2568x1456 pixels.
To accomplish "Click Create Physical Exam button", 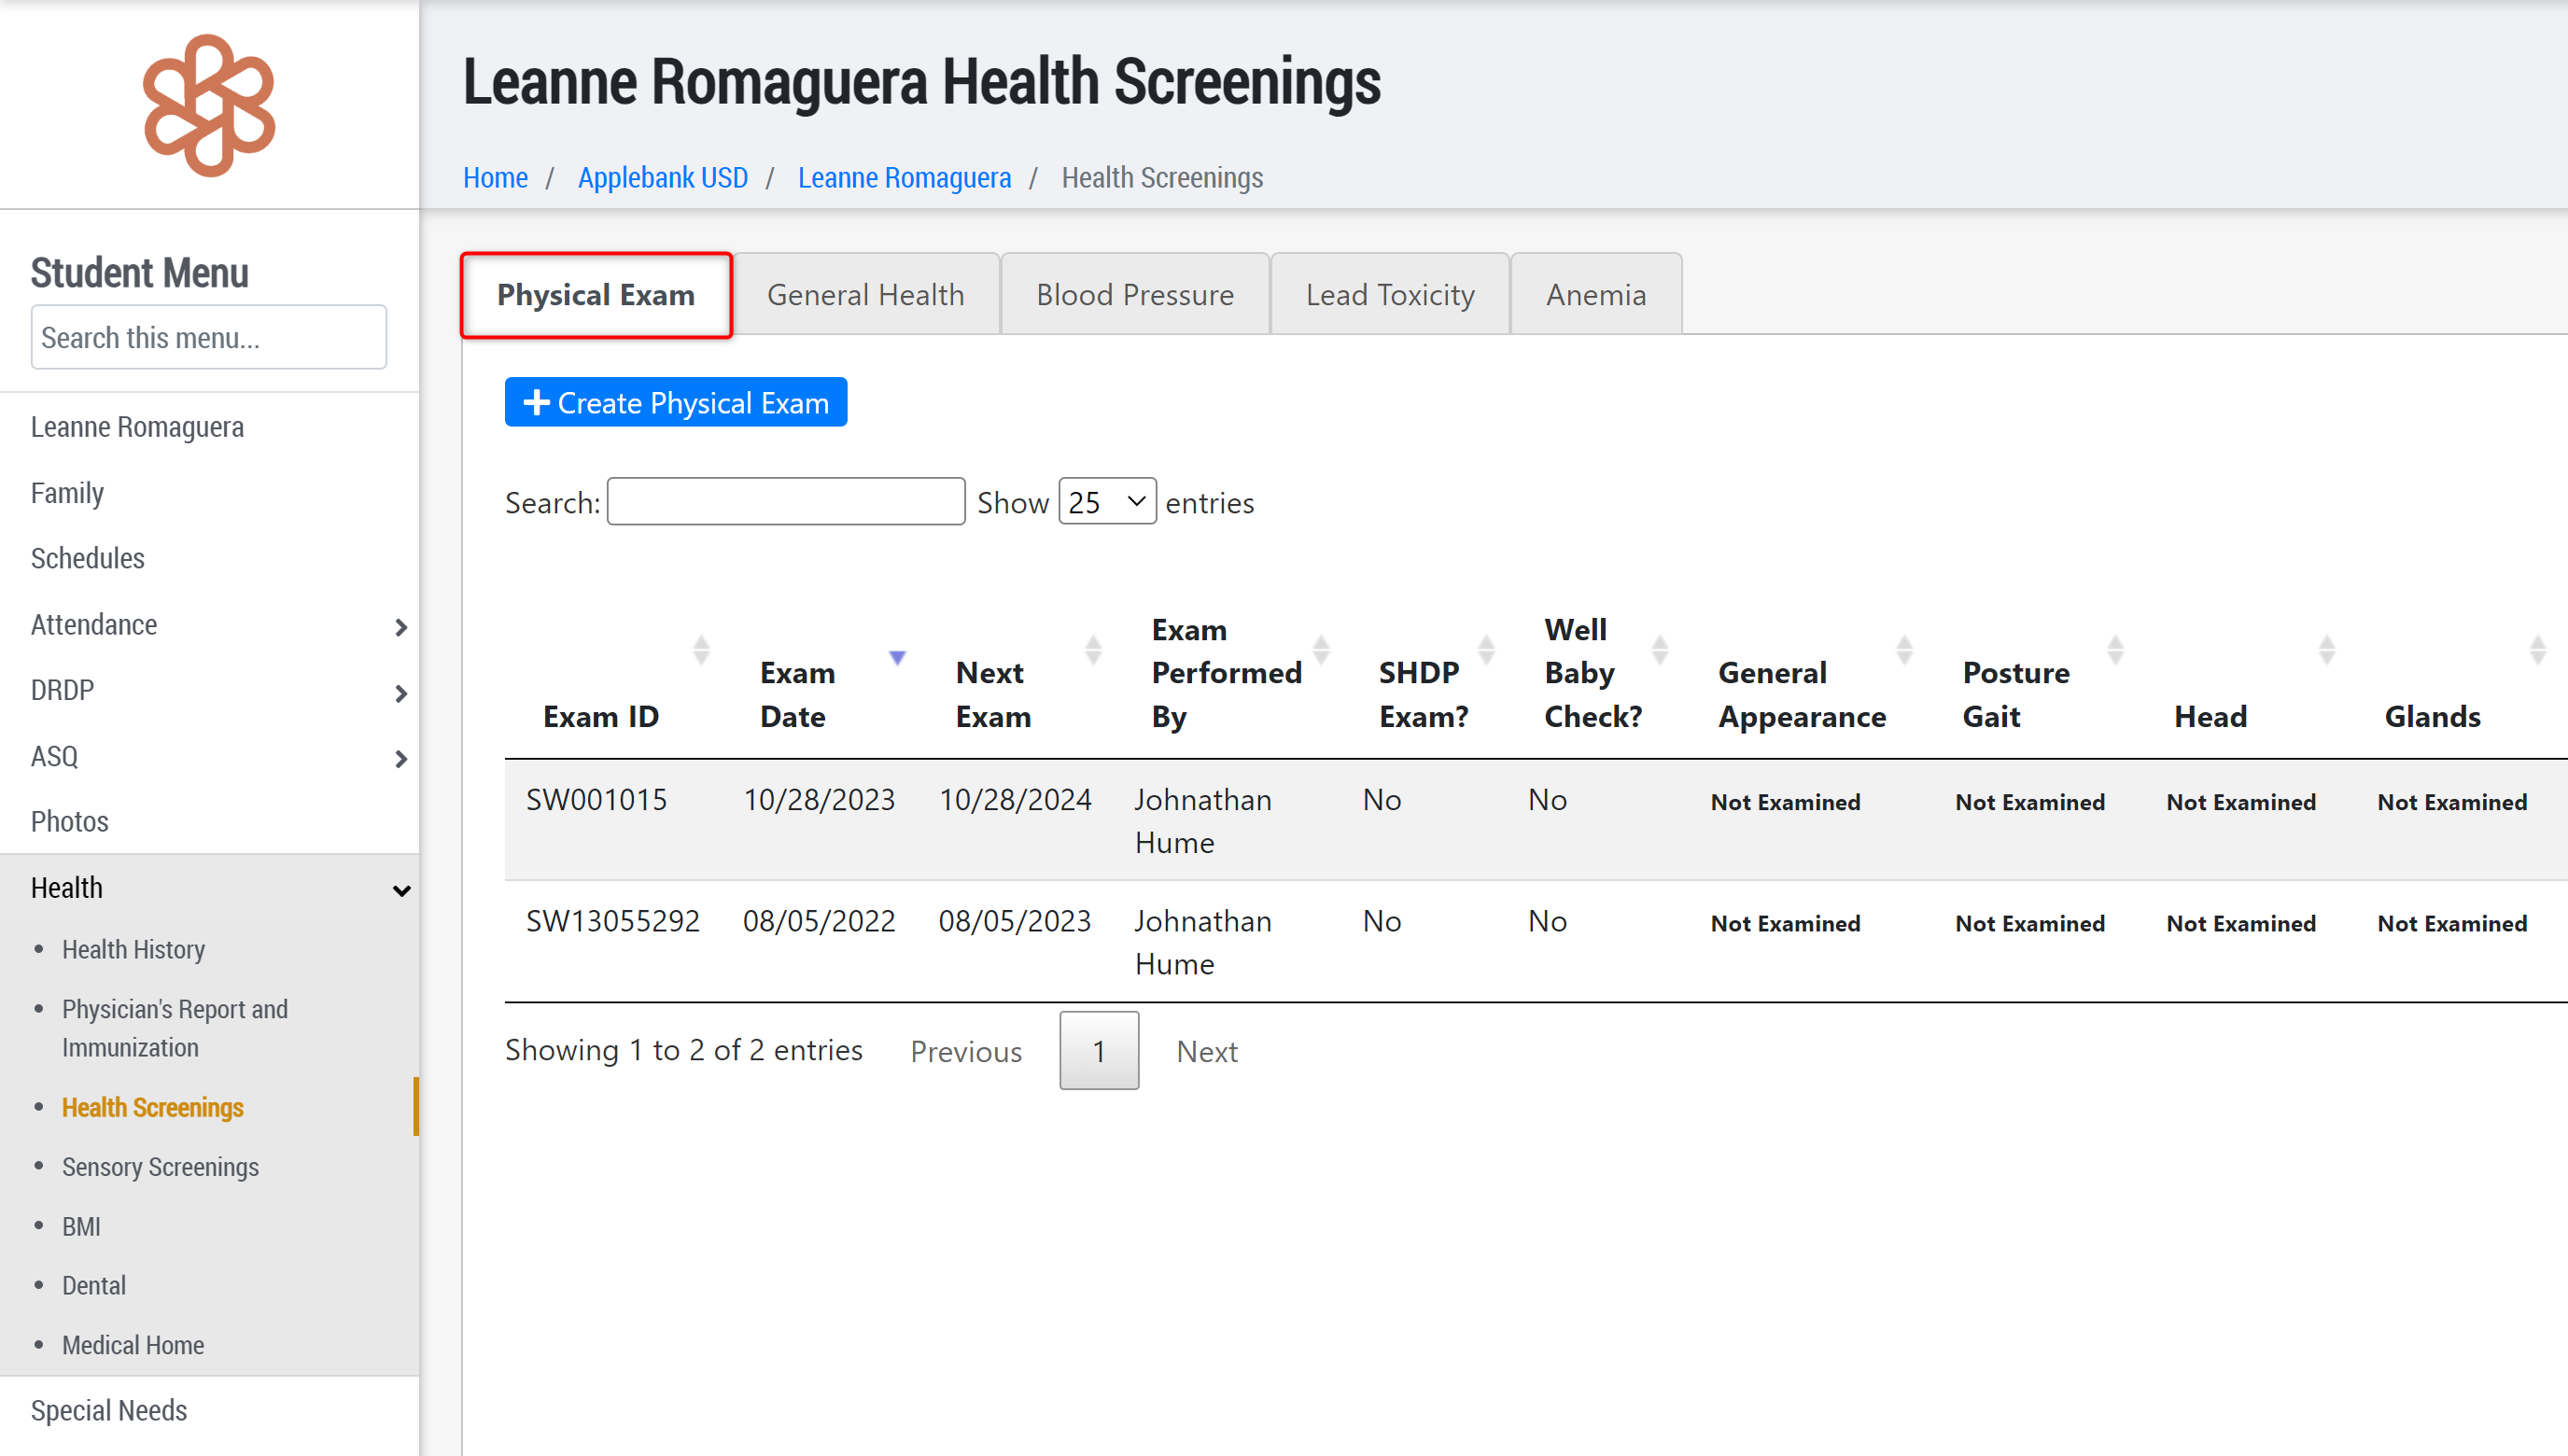I will click(676, 403).
